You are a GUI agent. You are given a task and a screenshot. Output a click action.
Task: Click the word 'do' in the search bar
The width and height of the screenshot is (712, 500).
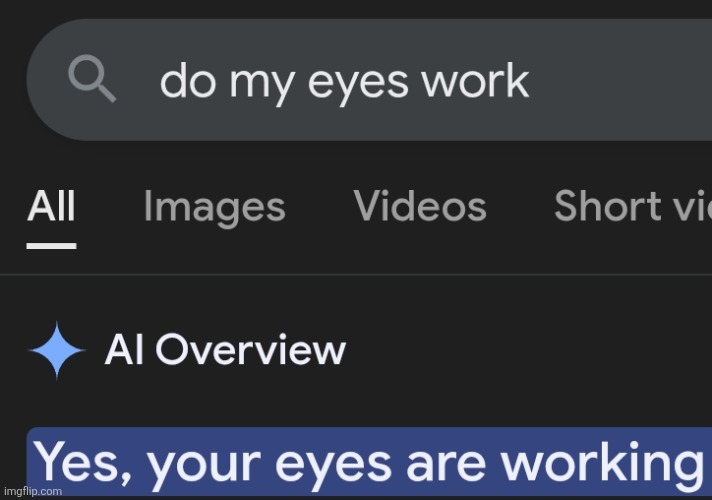pos(188,80)
